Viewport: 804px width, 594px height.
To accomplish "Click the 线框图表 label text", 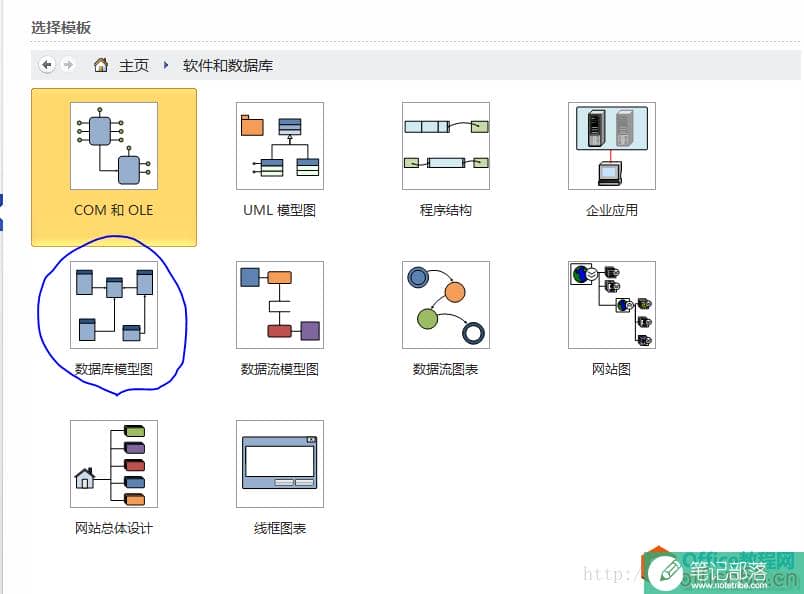I will (280, 528).
